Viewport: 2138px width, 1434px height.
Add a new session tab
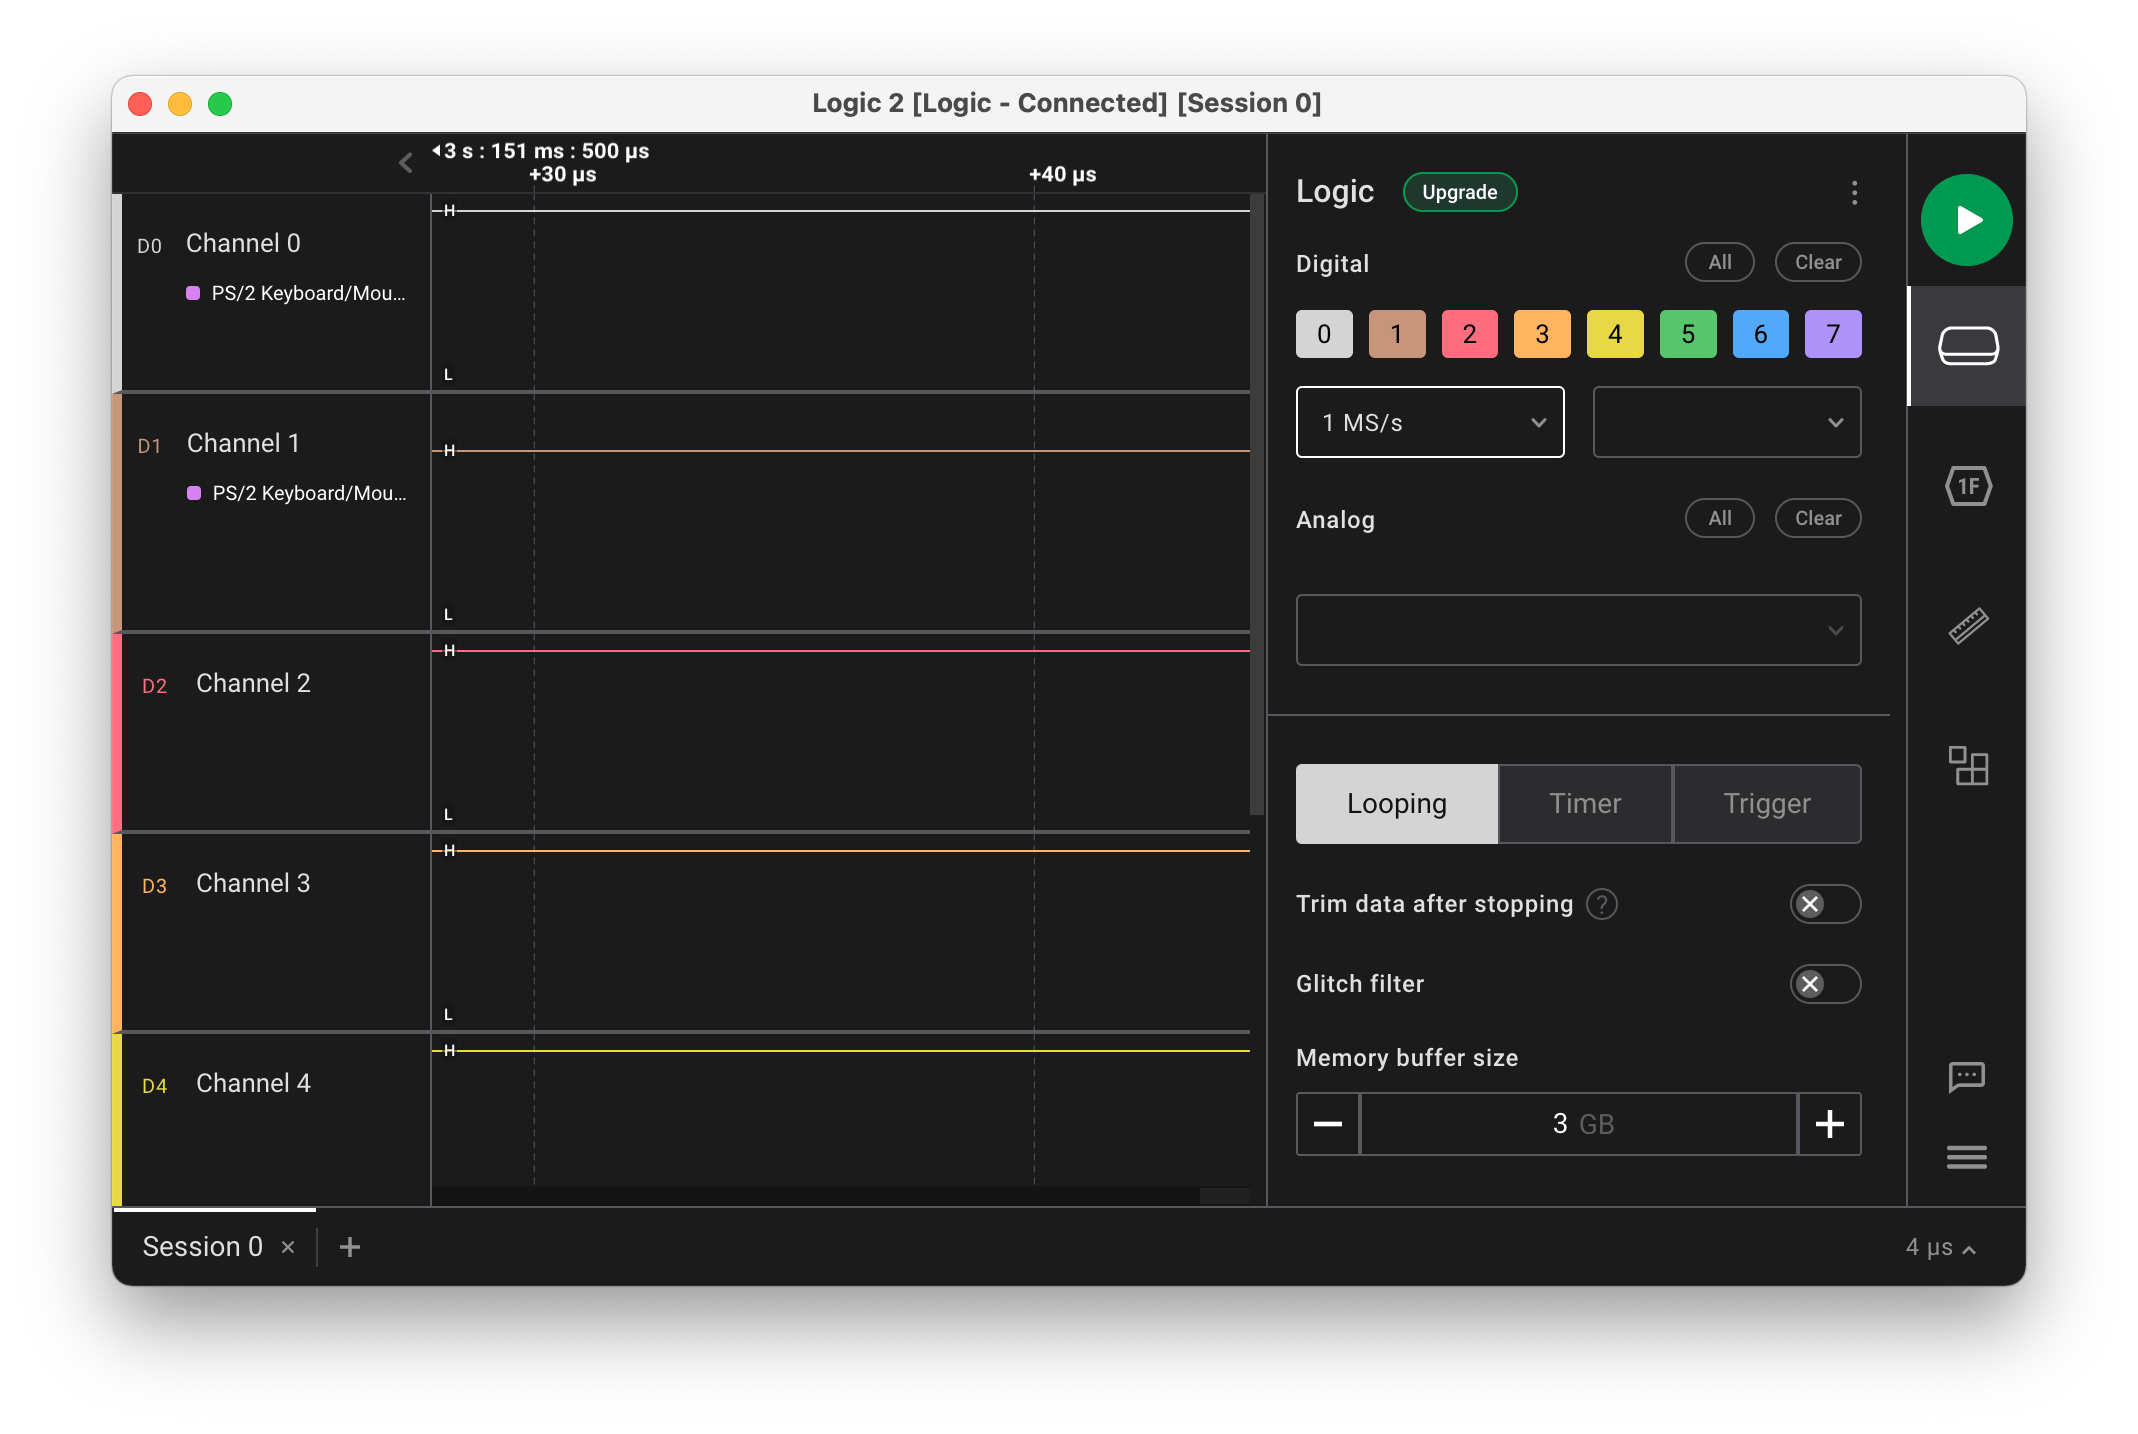350,1247
